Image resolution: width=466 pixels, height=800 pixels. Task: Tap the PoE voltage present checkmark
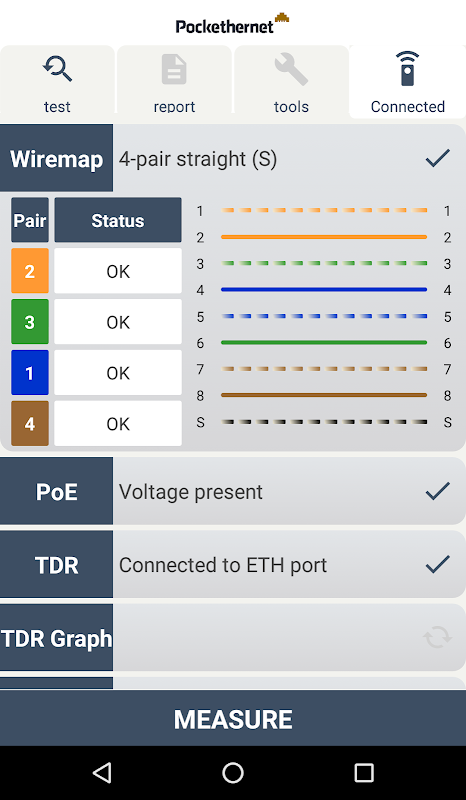coord(437,491)
